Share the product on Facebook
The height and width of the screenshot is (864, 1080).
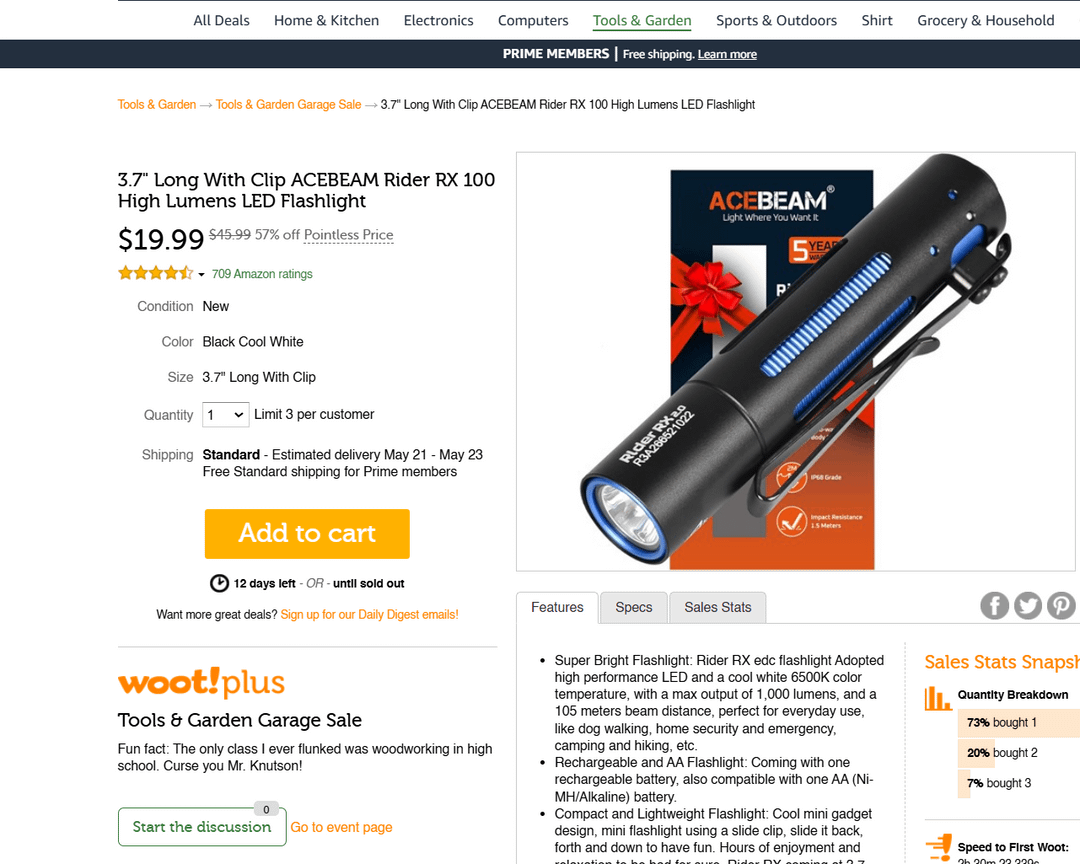tap(994, 606)
